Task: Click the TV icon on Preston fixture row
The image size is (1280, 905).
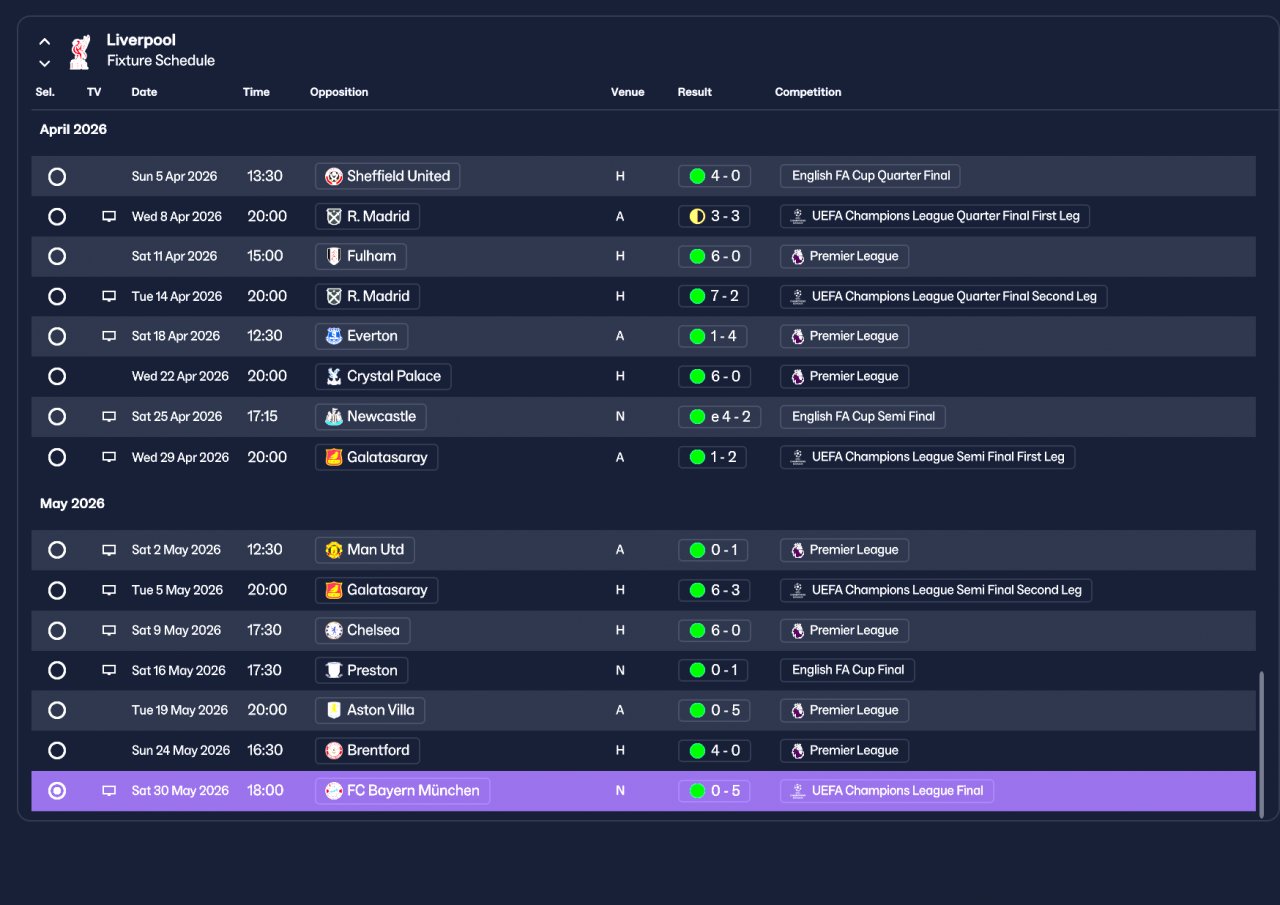Action: (x=109, y=670)
